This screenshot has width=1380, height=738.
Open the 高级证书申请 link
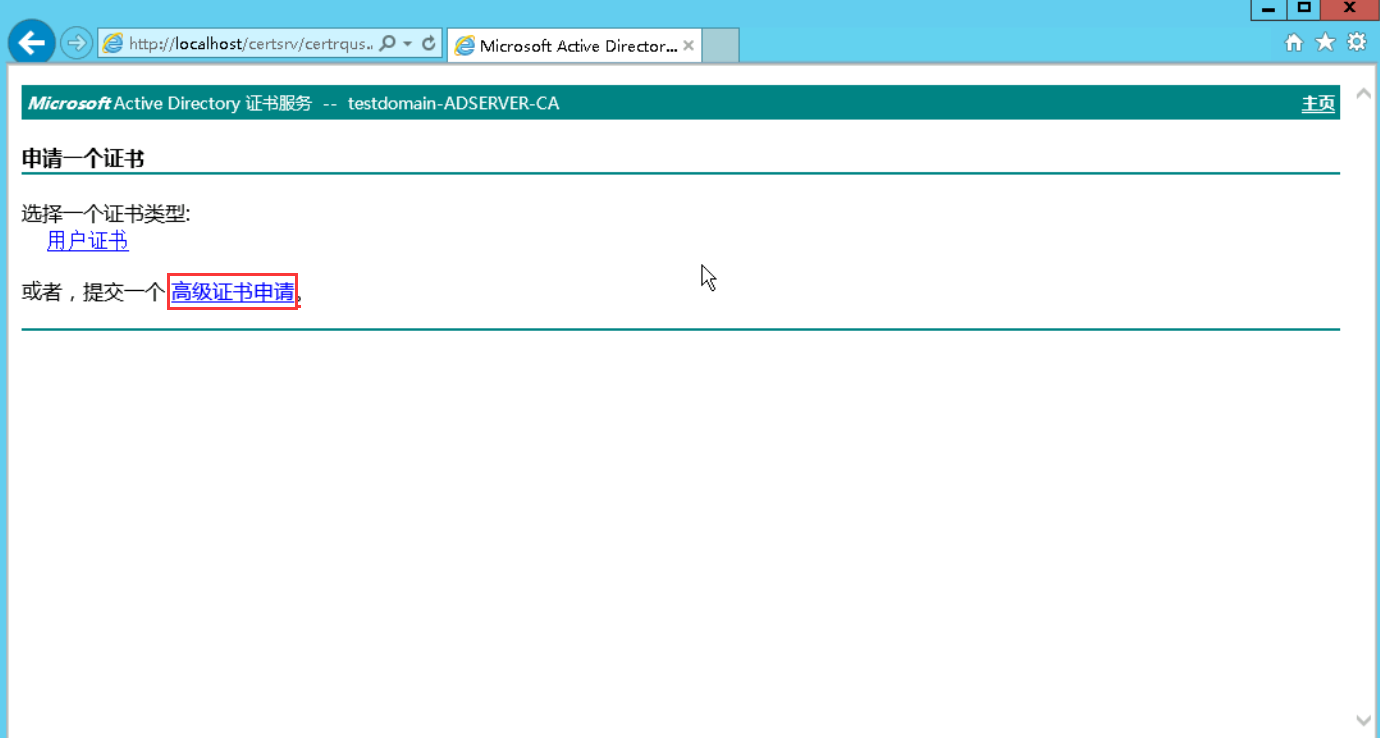tap(233, 292)
